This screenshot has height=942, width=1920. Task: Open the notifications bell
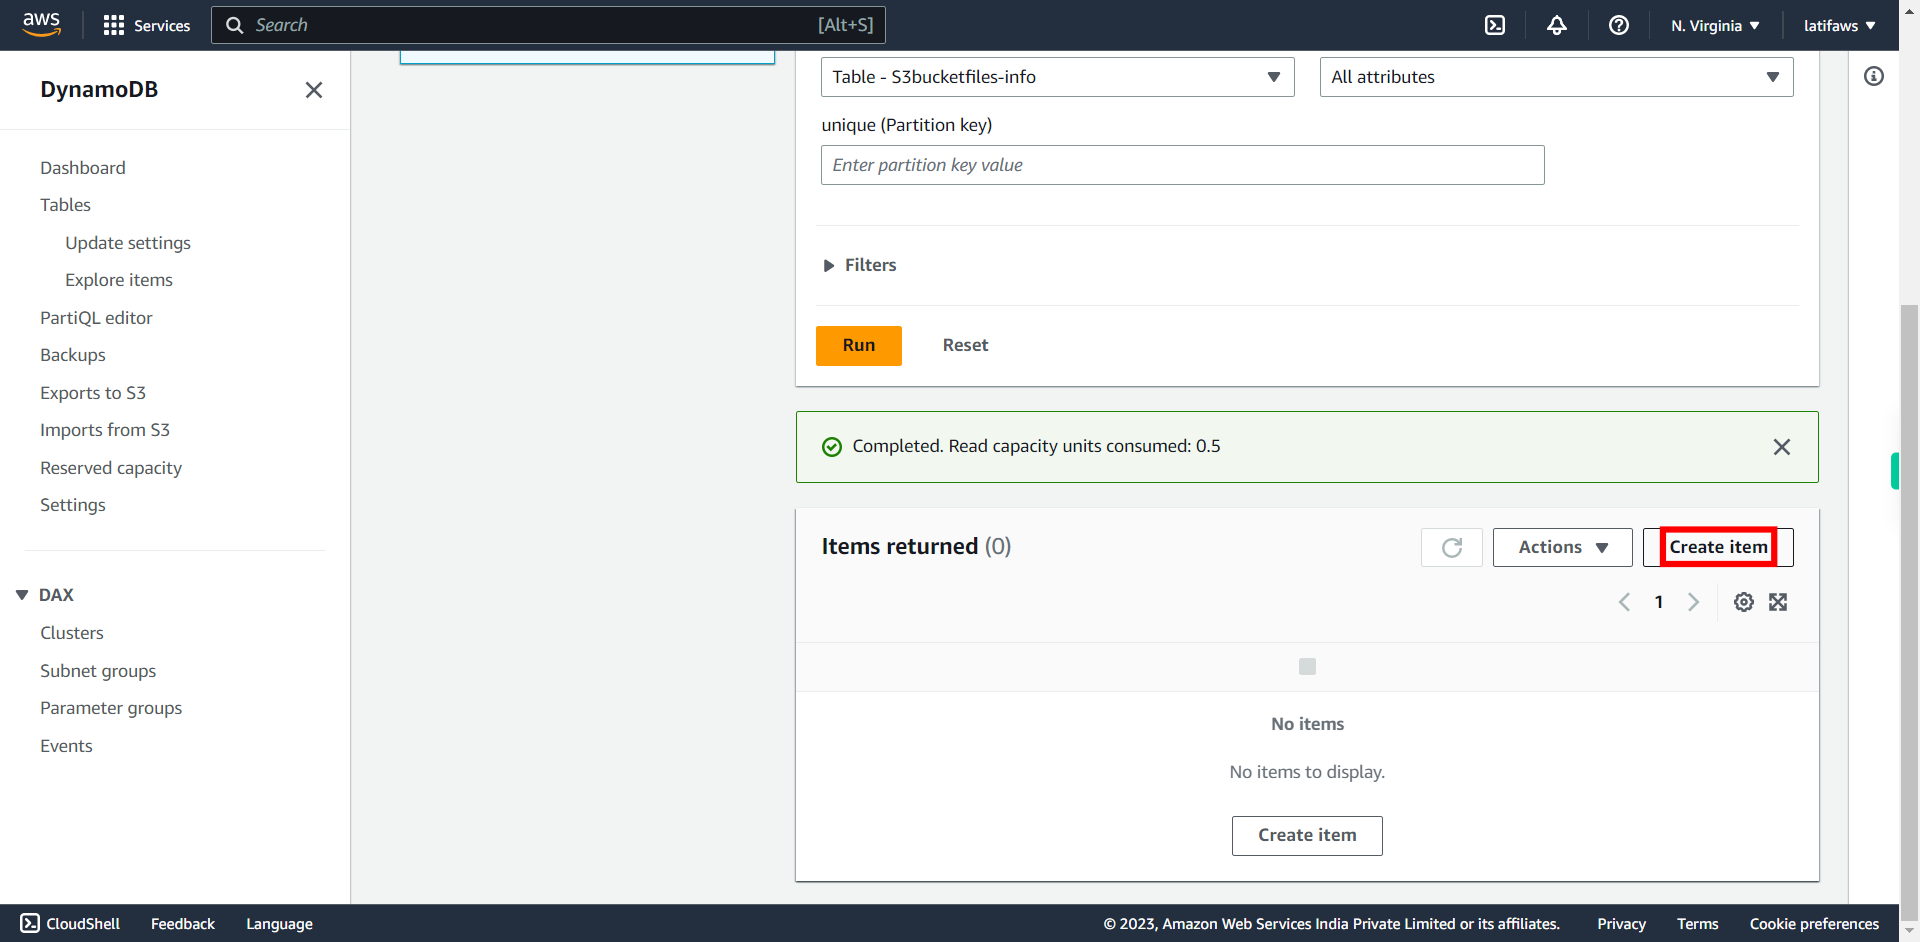point(1557,25)
